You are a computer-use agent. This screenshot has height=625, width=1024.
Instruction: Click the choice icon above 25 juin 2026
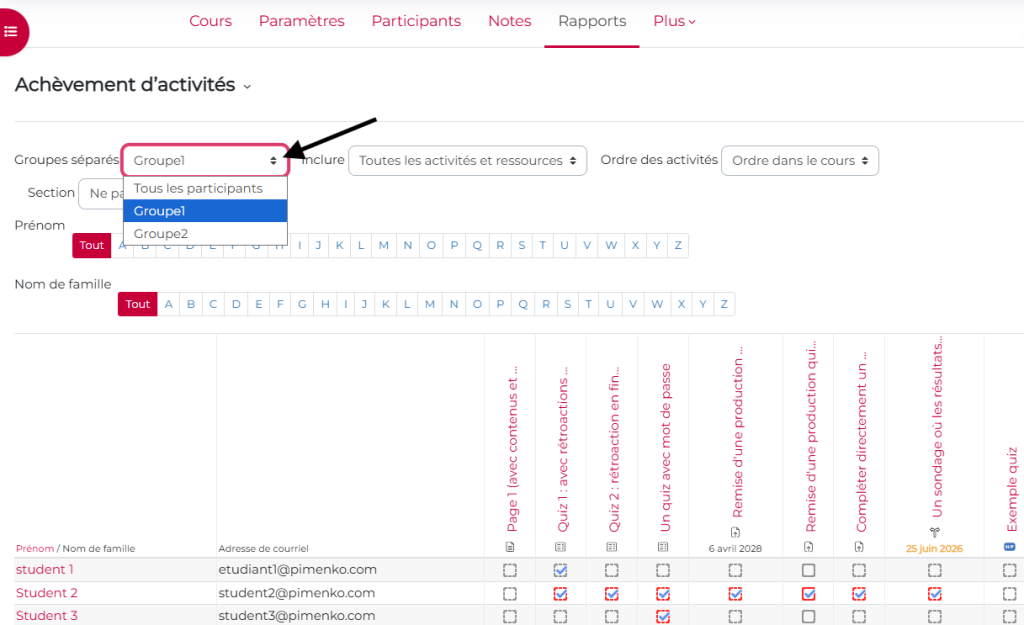pos(935,532)
